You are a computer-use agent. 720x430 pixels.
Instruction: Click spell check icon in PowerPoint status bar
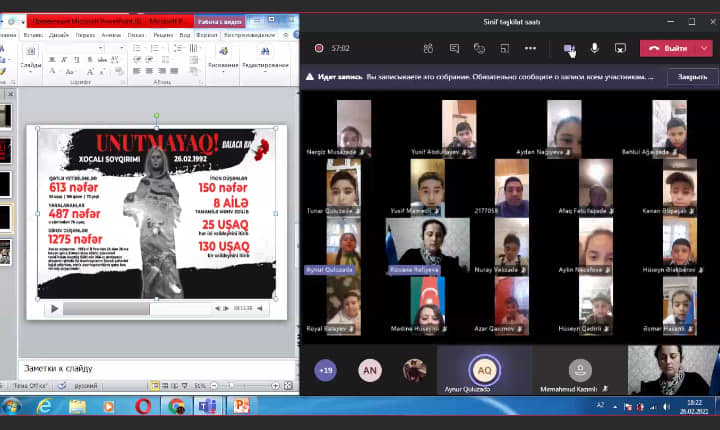(x=62, y=386)
